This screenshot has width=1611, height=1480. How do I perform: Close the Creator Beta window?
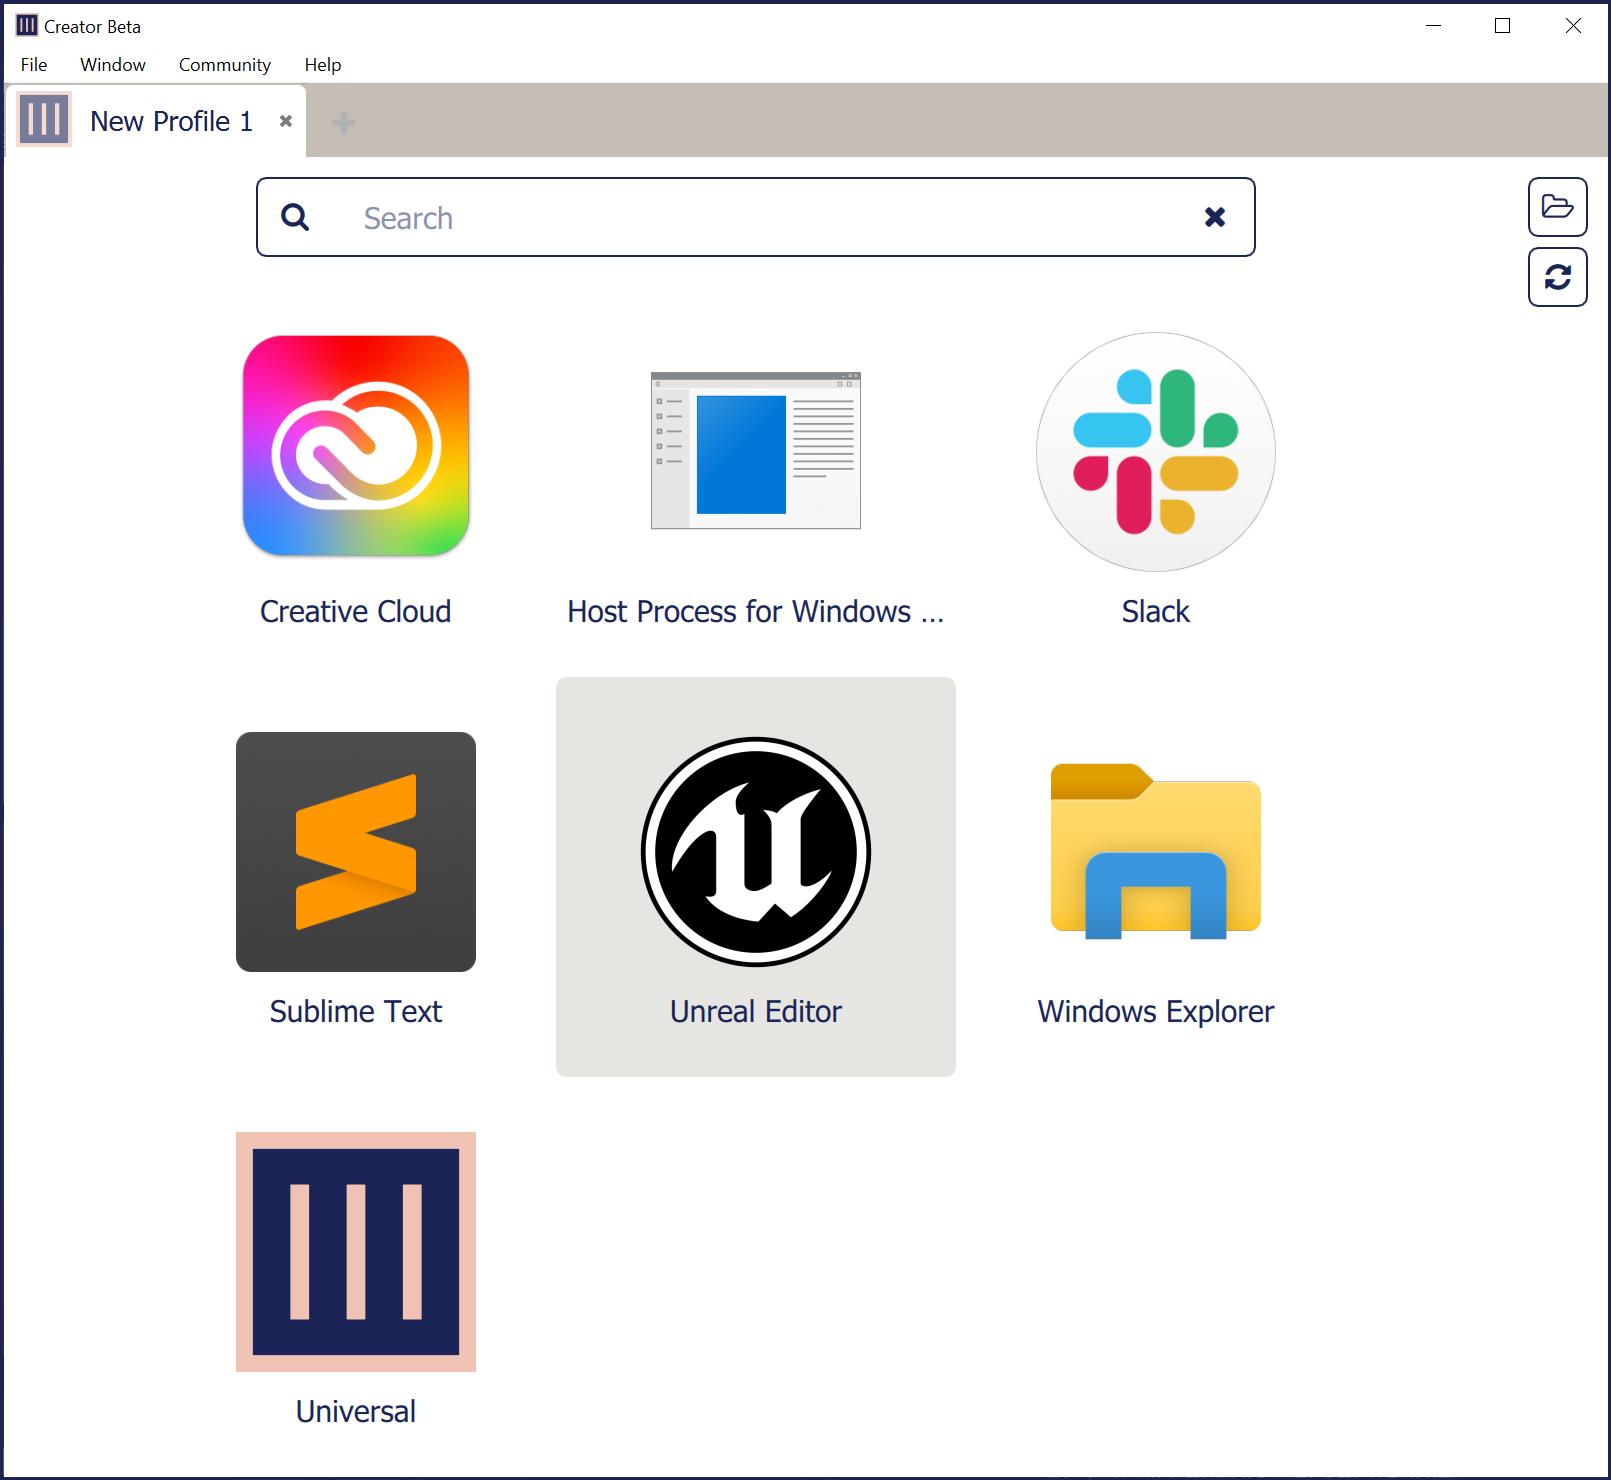click(x=1573, y=26)
